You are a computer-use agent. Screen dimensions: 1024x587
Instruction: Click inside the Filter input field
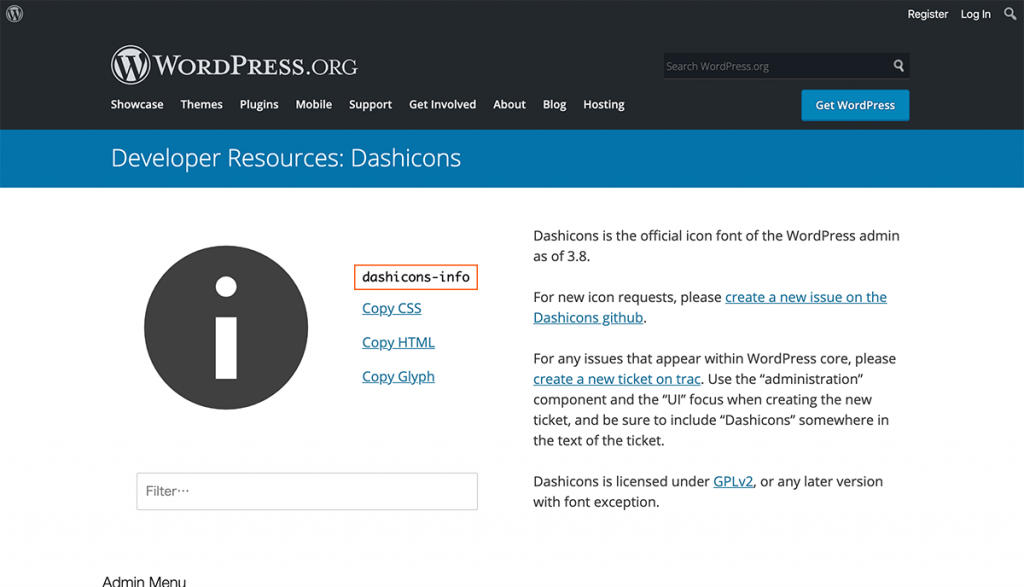click(306, 491)
